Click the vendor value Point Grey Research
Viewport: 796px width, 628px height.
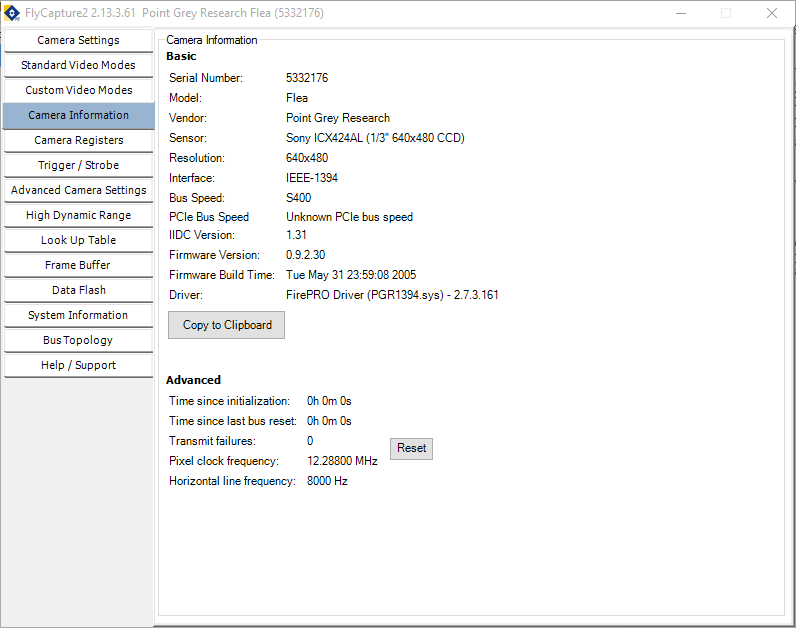pos(338,118)
